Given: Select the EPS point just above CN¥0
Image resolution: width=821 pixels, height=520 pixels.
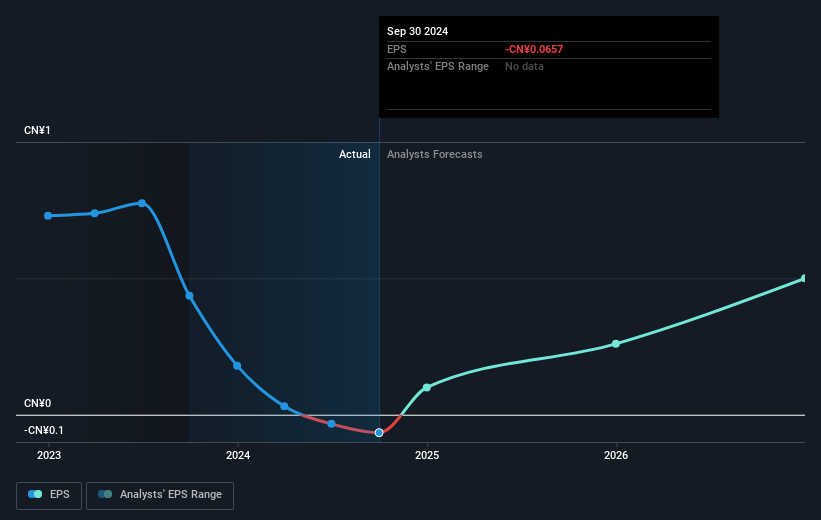Looking at the screenshot, I should coord(284,406).
